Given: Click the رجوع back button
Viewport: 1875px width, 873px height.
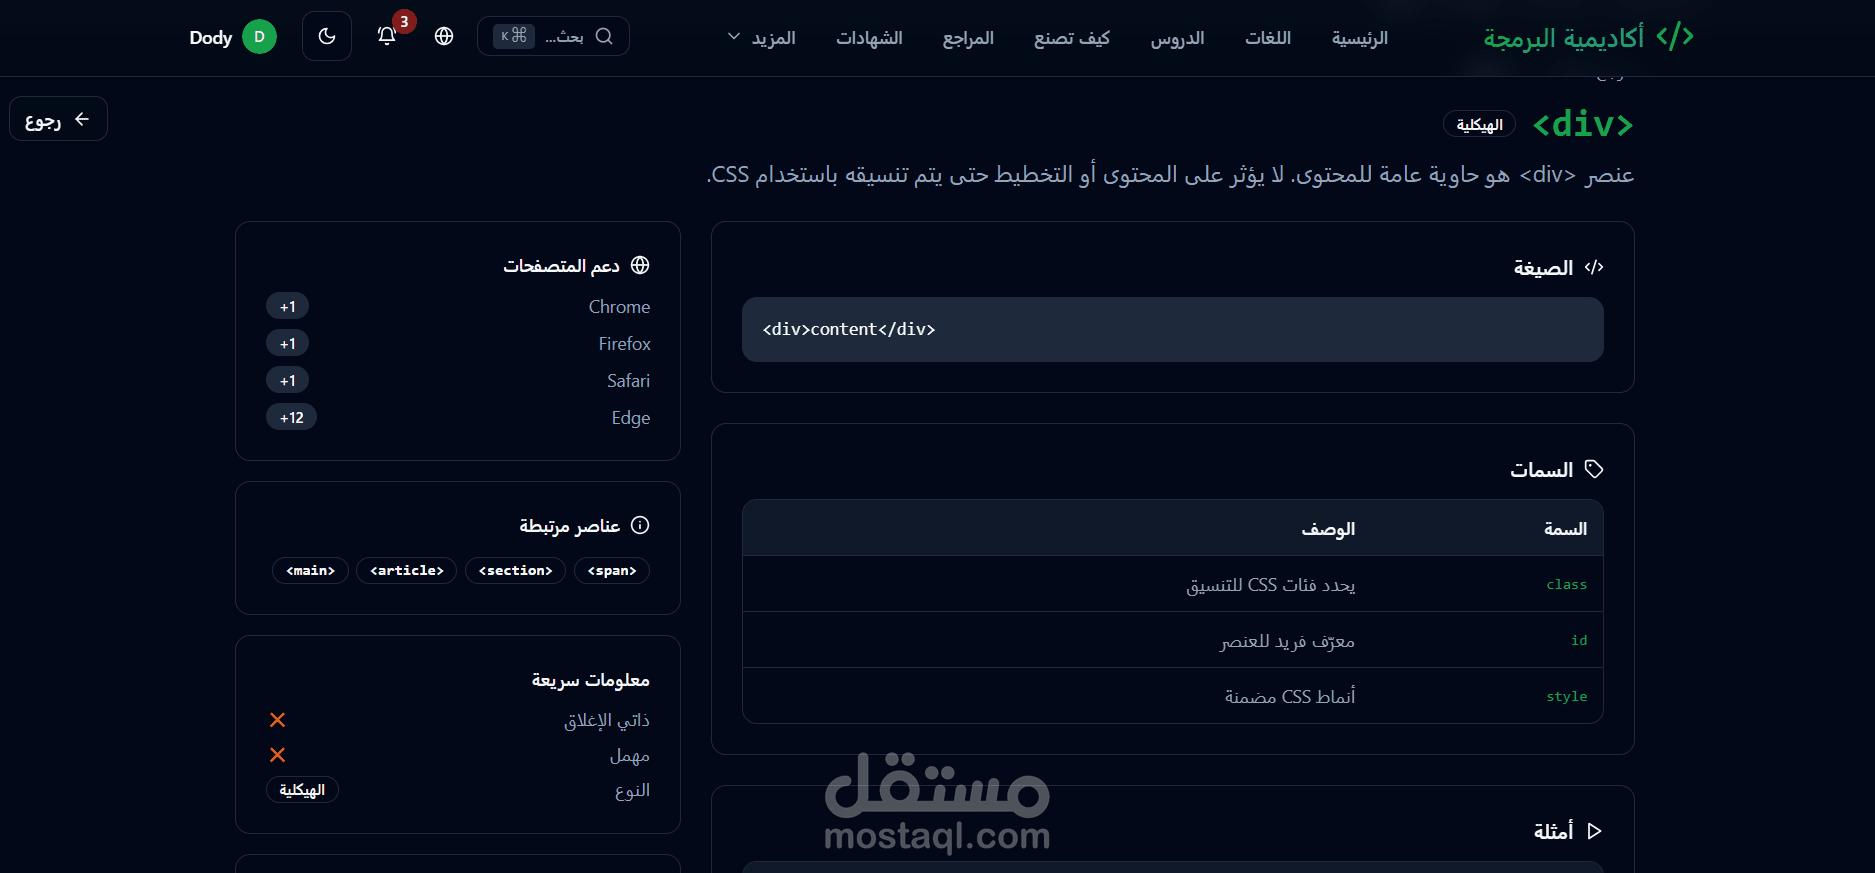Looking at the screenshot, I should [x=58, y=119].
